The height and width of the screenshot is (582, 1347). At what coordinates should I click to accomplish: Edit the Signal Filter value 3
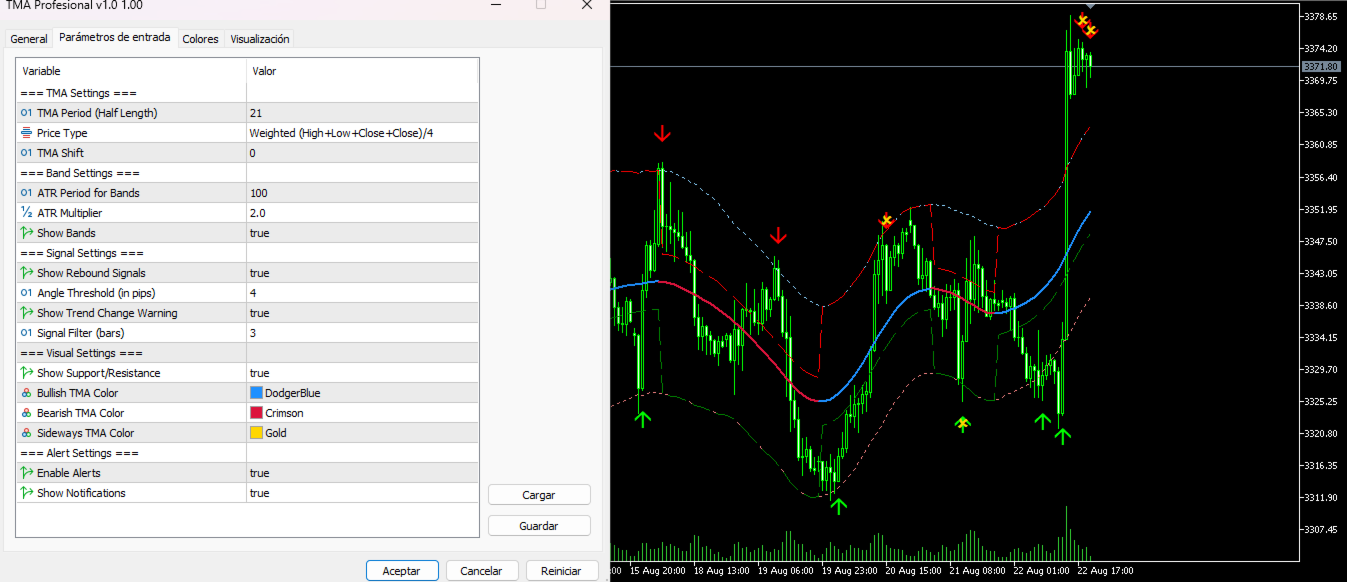tap(362, 333)
